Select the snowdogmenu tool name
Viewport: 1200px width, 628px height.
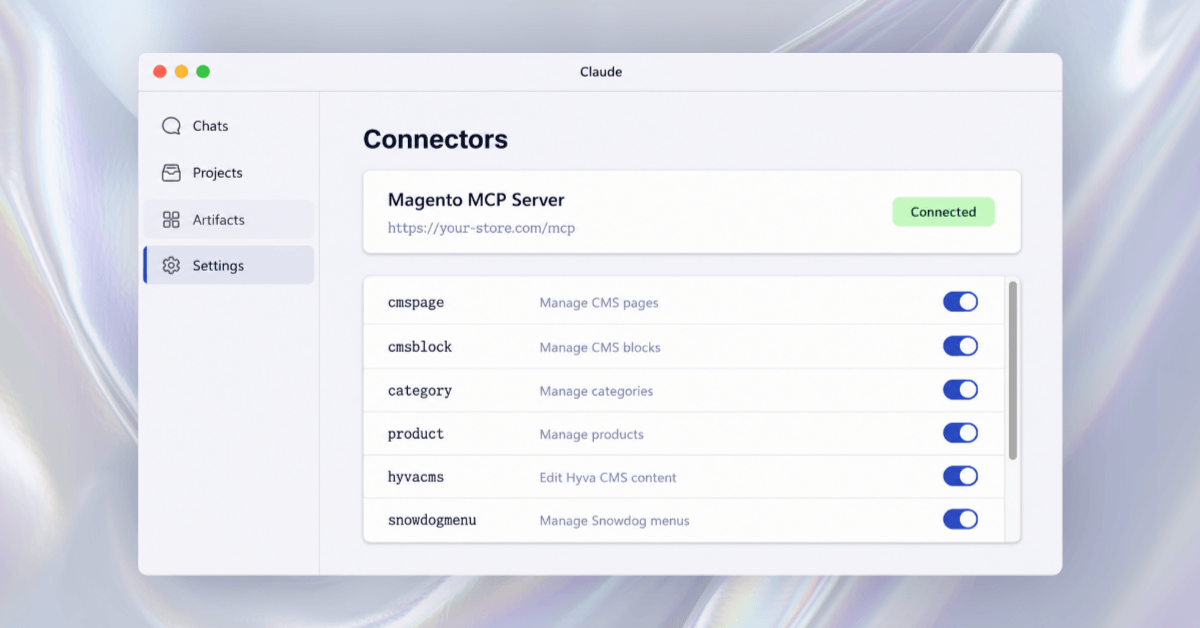pos(432,520)
